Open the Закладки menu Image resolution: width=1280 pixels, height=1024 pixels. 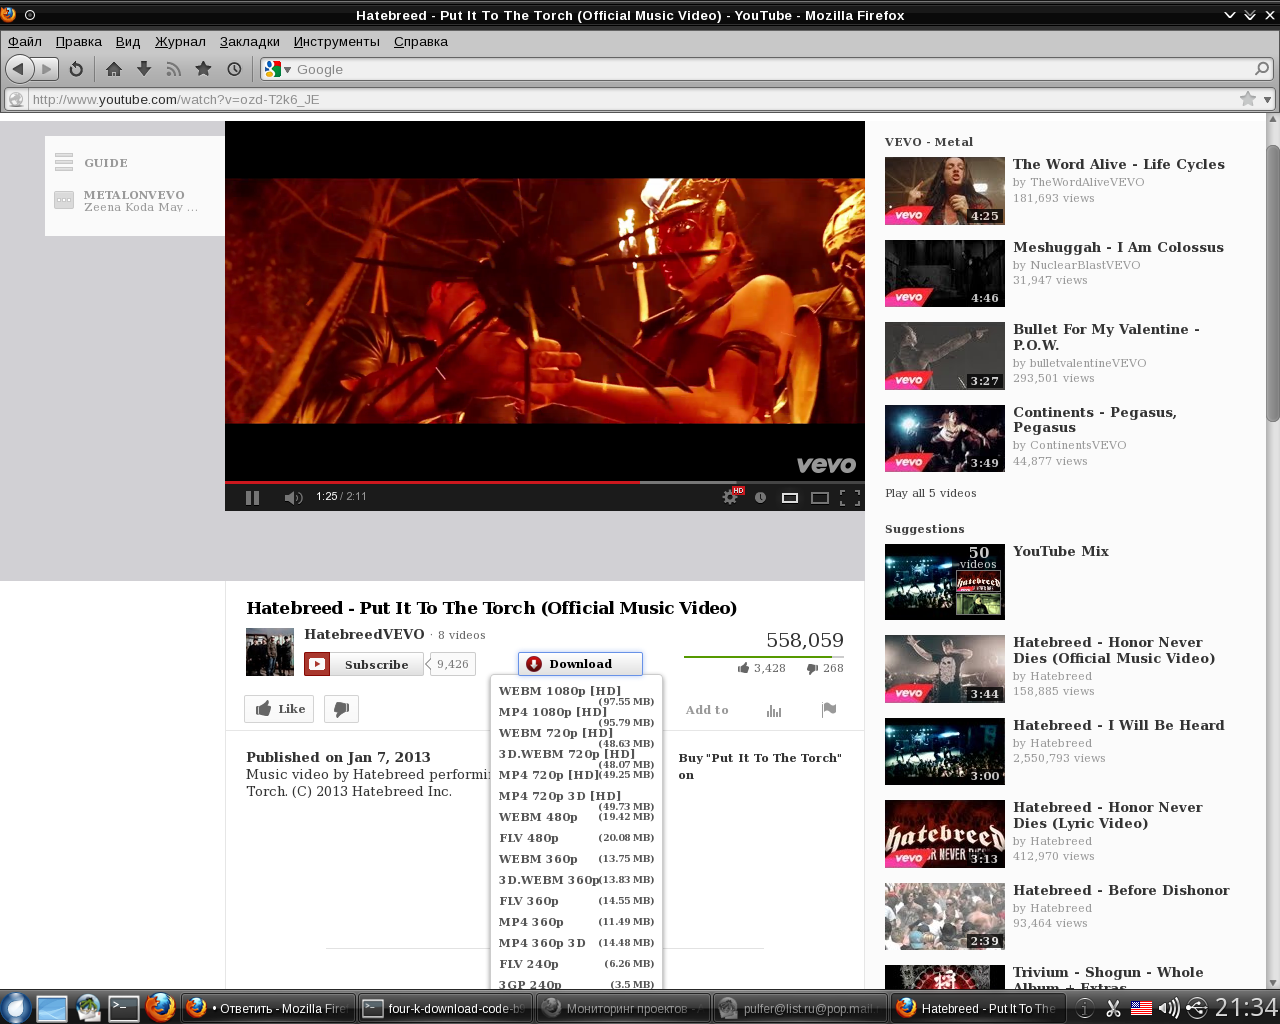pyautogui.click(x=250, y=41)
